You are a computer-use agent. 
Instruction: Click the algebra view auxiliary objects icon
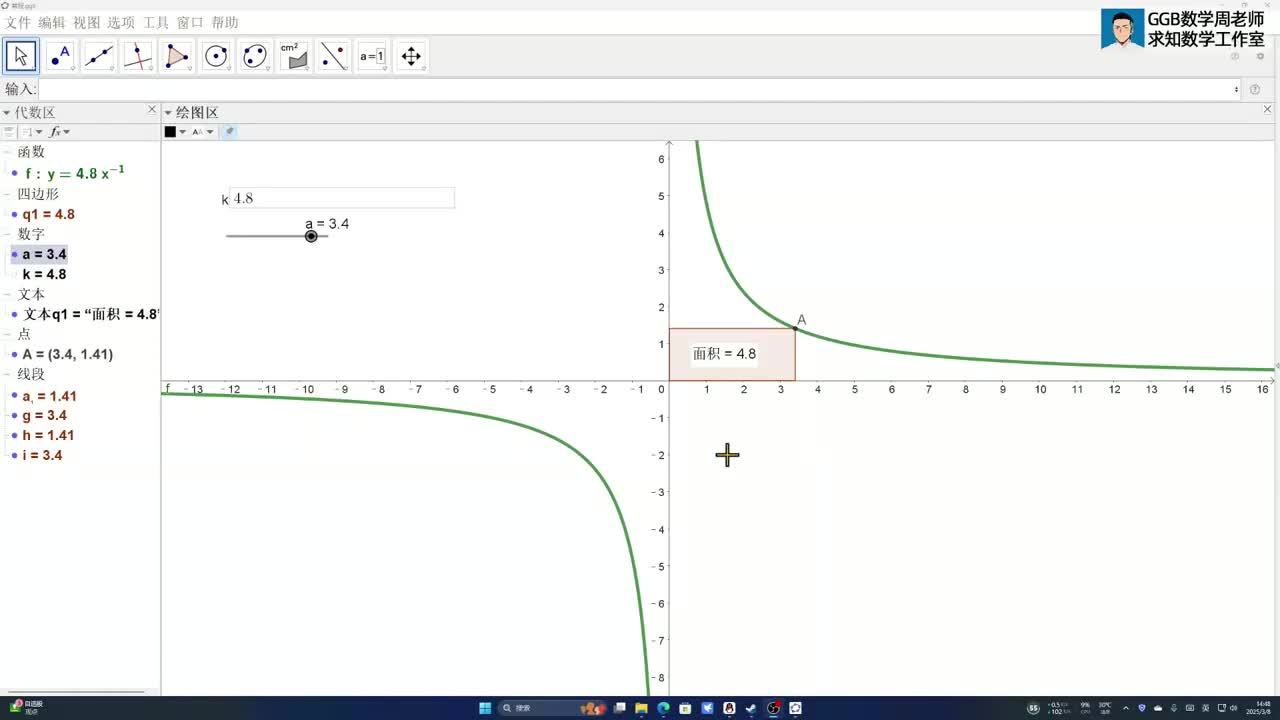pyautogui.click(x=9, y=132)
